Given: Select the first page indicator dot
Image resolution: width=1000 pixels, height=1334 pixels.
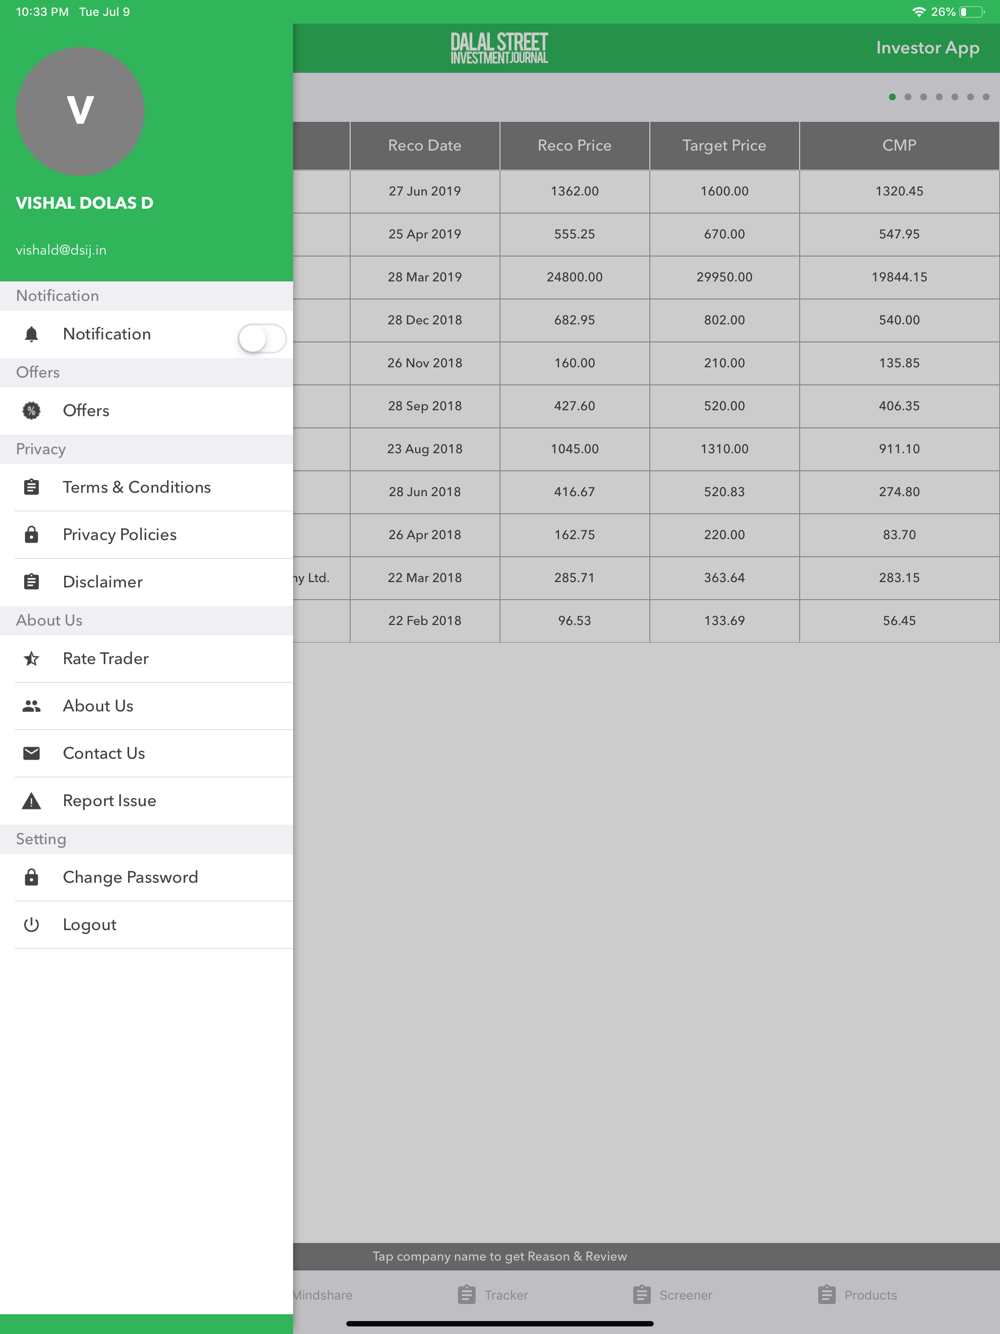Looking at the screenshot, I should tap(892, 97).
